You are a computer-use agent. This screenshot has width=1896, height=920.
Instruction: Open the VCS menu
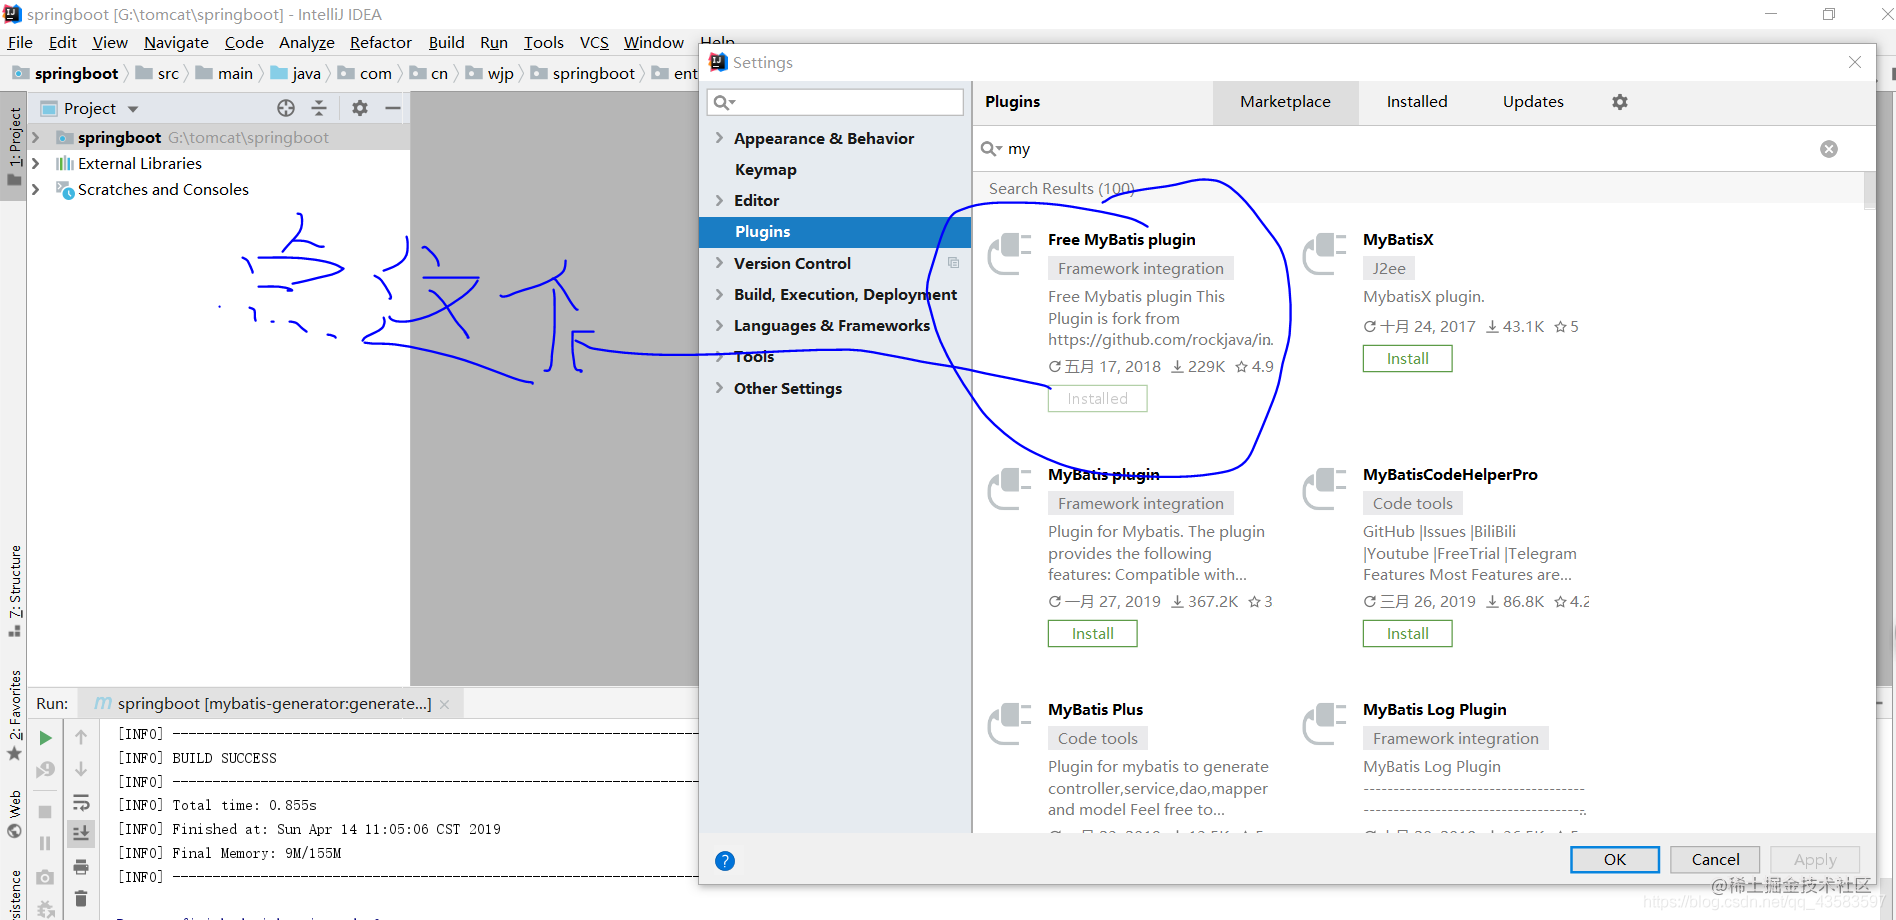(594, 42)
